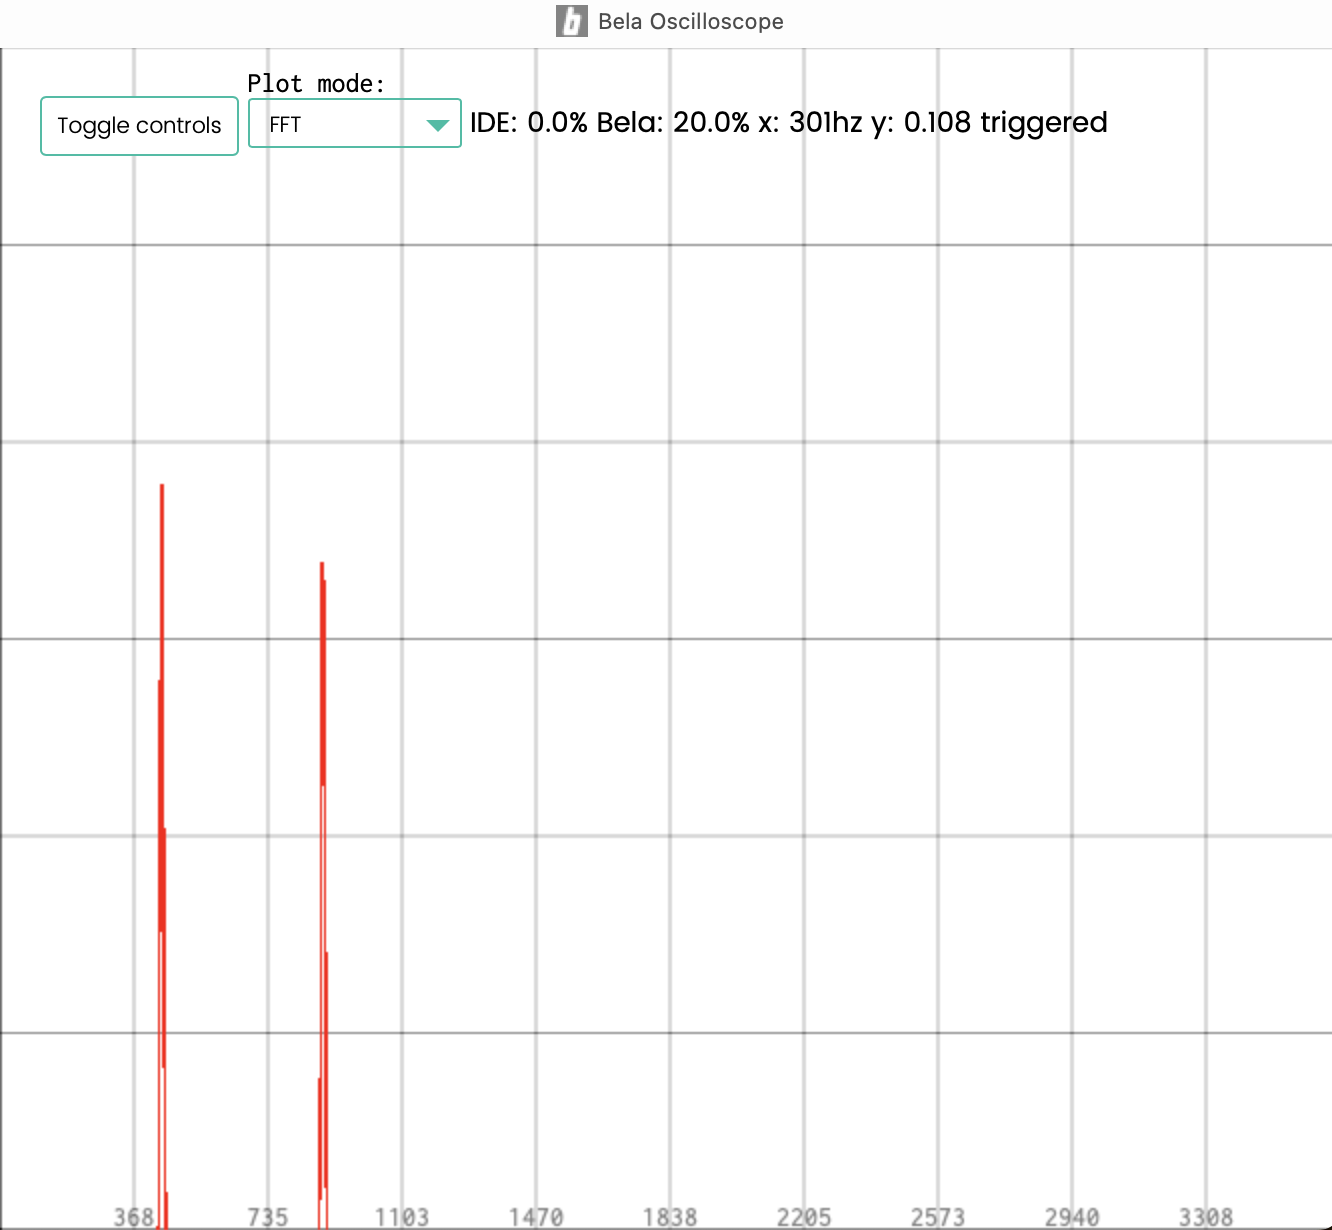Image resolution: width=1332 pixels, height=1230 pixels.
Task: Click the 2205 frequency axis label
Action: click(804, 1217)
